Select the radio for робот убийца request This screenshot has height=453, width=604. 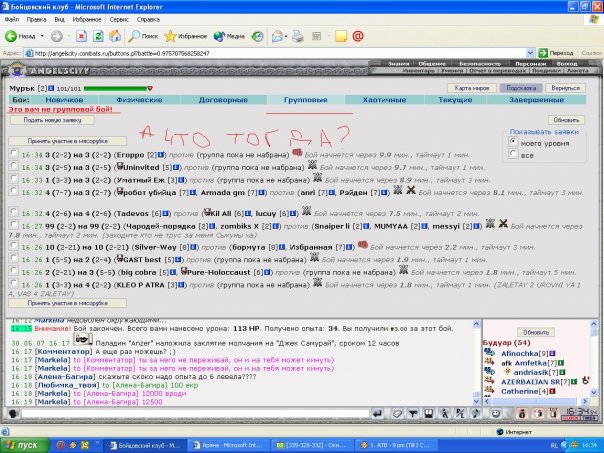pyautogui.click(x=14, y=191)
